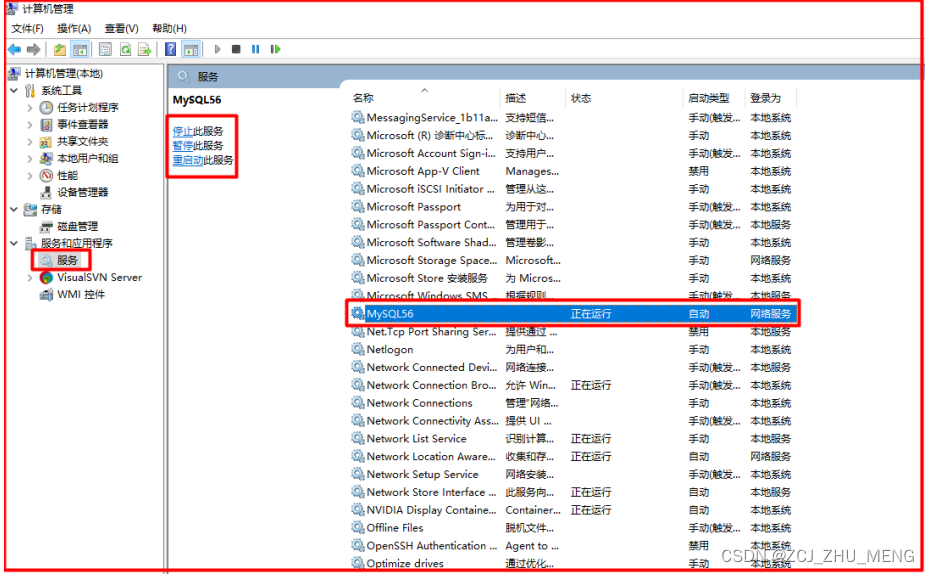Collapse the 存储 tree node
The image size is (929, 574).
14,210
